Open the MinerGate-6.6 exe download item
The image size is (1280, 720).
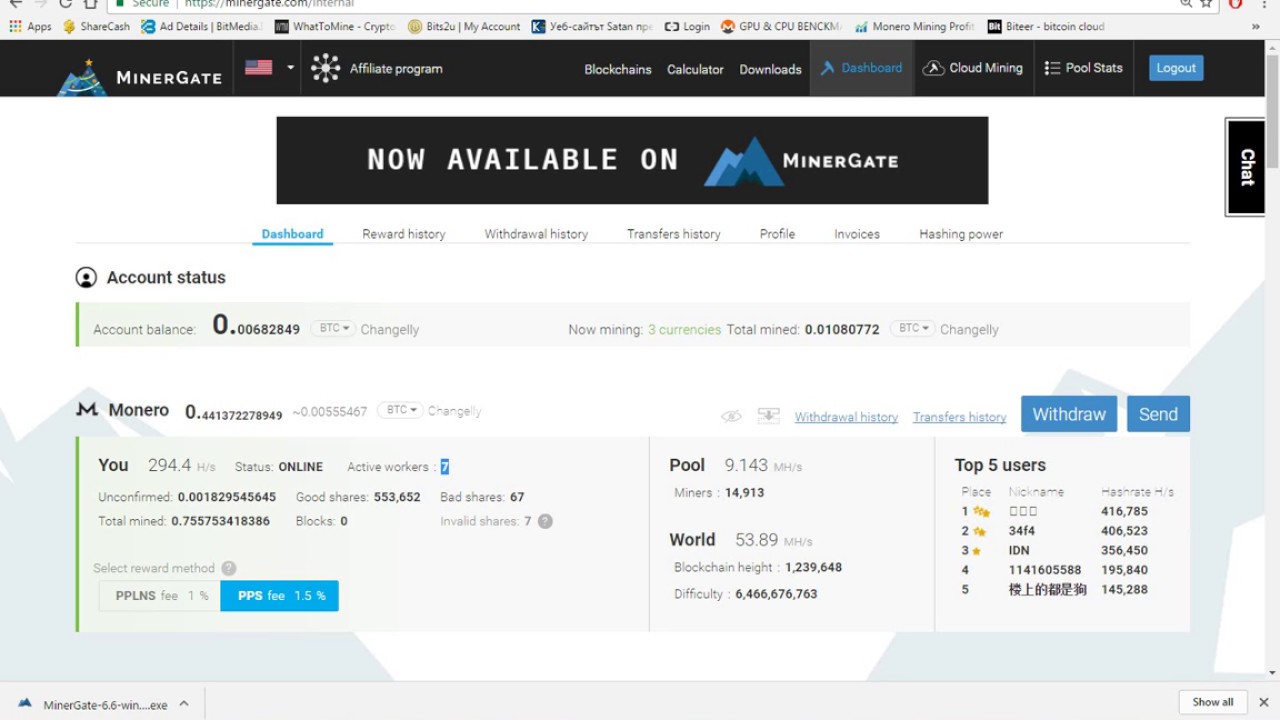[93, 704]
